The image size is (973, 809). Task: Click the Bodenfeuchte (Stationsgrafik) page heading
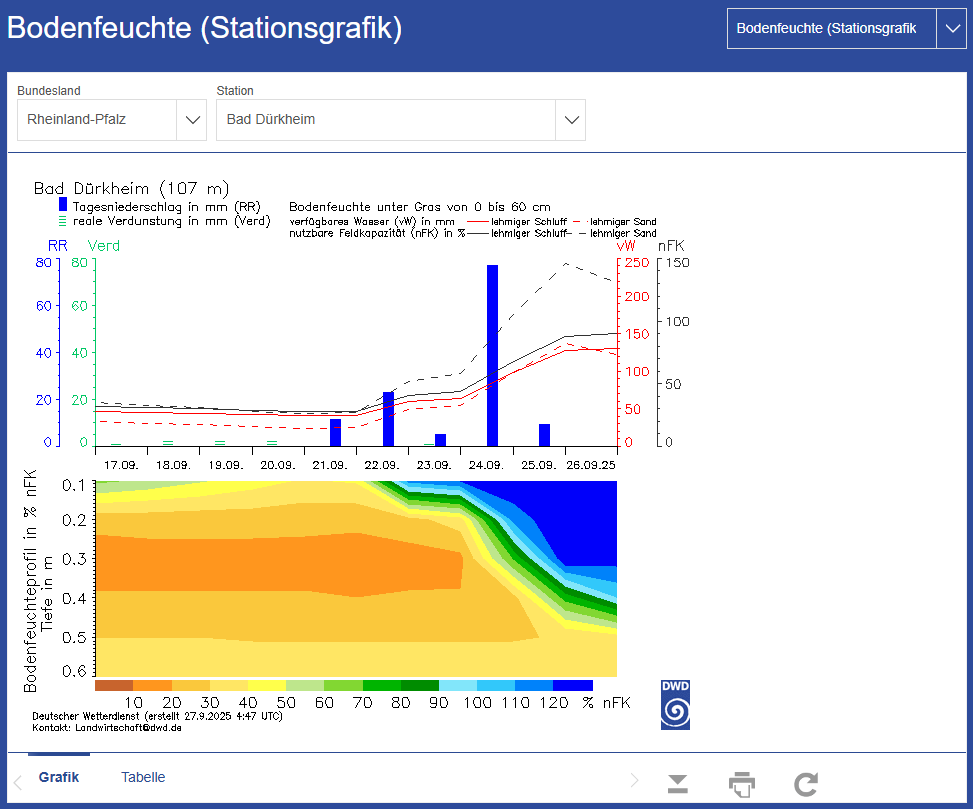pos(205,28)
